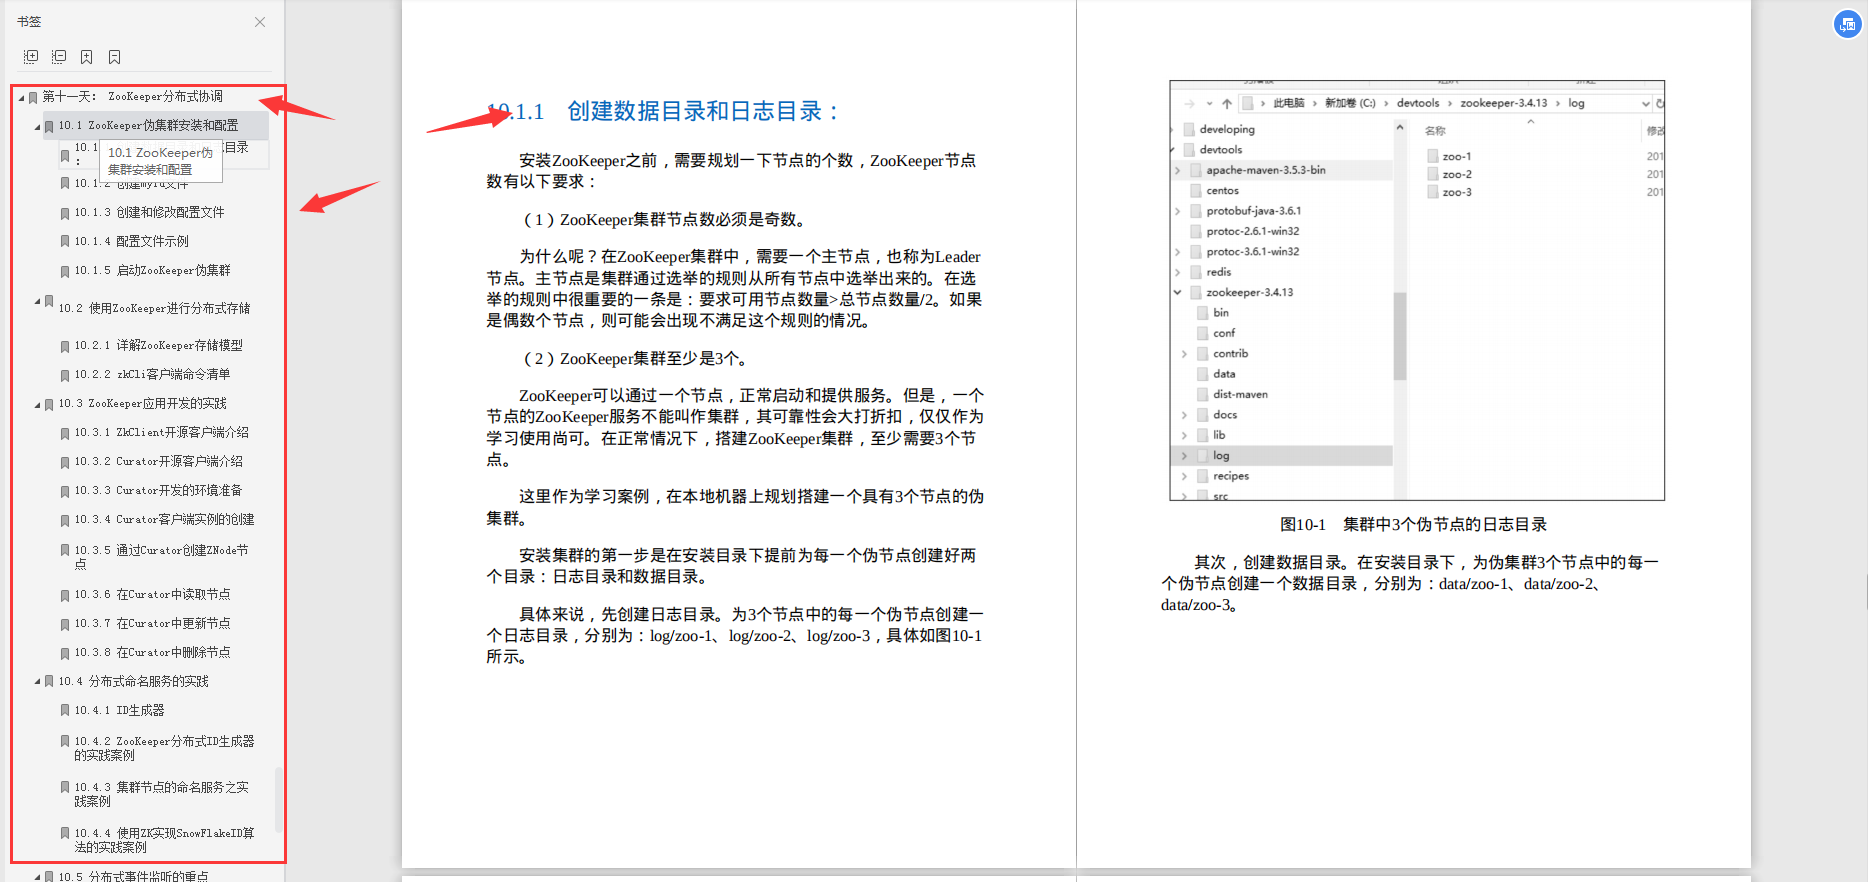Open bookmark 10.3.7 在Curator中更新节点
This screenshot has height=882, width=1868.
[152, 624]
